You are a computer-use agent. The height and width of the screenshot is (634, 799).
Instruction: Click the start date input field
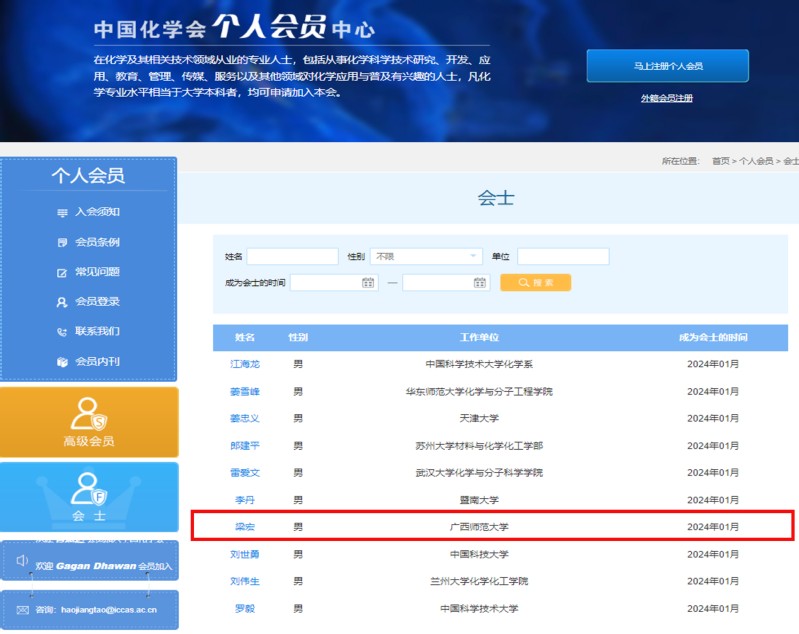pos(334,282)
